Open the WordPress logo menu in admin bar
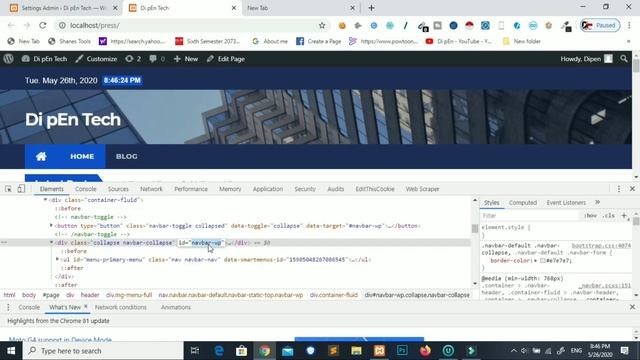Viewport: 640px width, 360px height. pyautogui.click(x=9, y=59)
